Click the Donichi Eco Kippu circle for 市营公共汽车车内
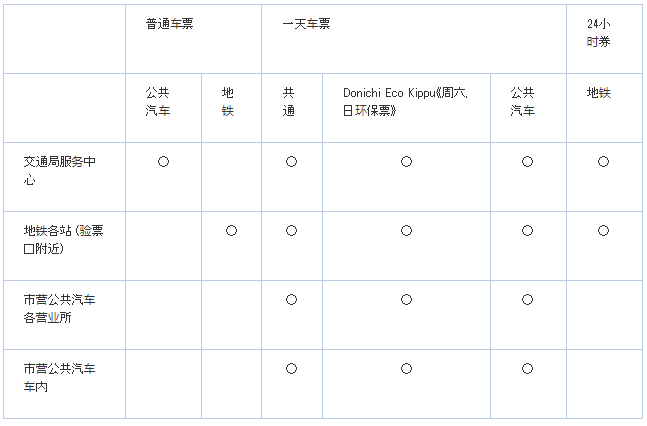Image resolution: width=647 pixels, height=426 pixels. (x=406, y=368)
